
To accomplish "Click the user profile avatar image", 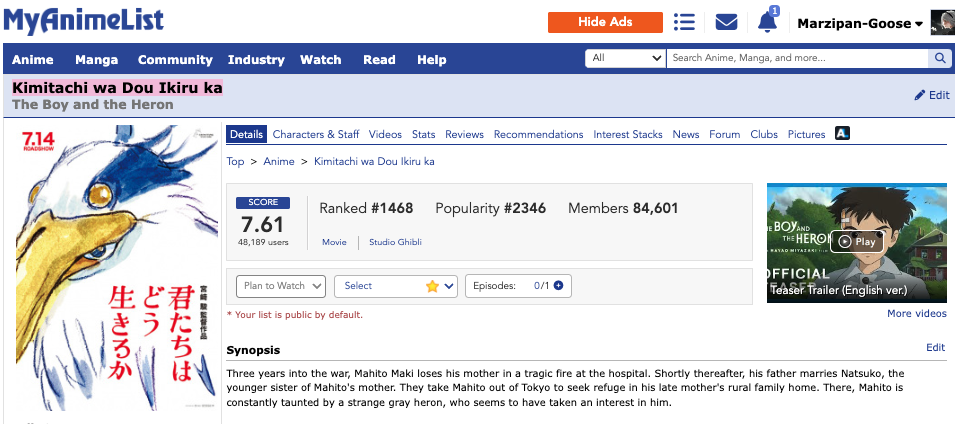I will pyautogui.click(x=941, y=22).
